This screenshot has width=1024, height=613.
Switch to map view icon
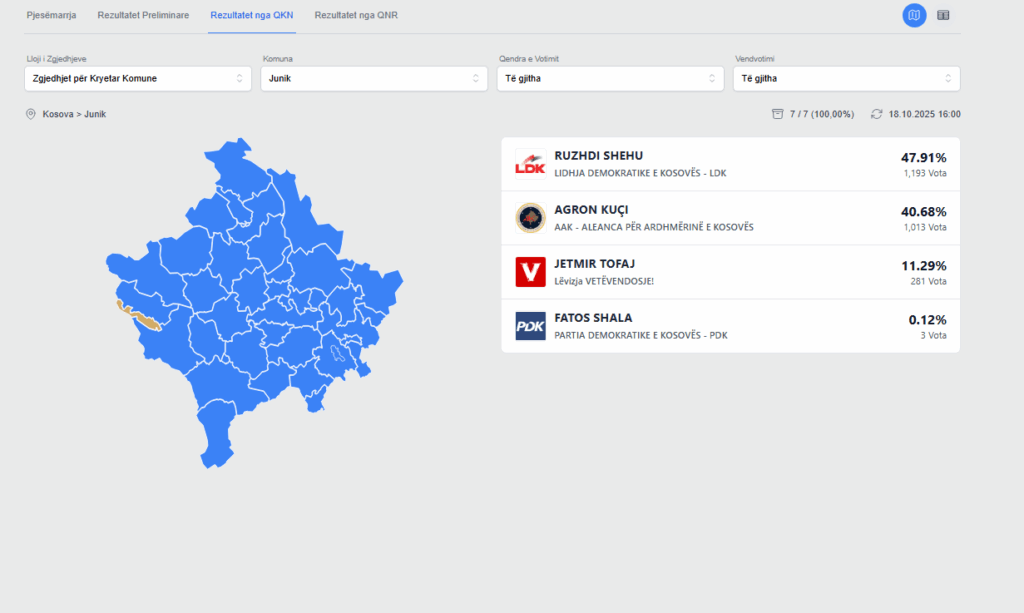(x=914, y=15)
